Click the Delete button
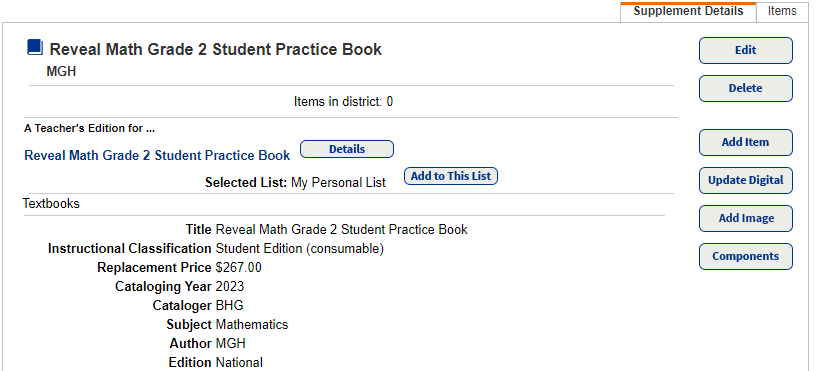The image size is (816, 371). coord(745,88)
